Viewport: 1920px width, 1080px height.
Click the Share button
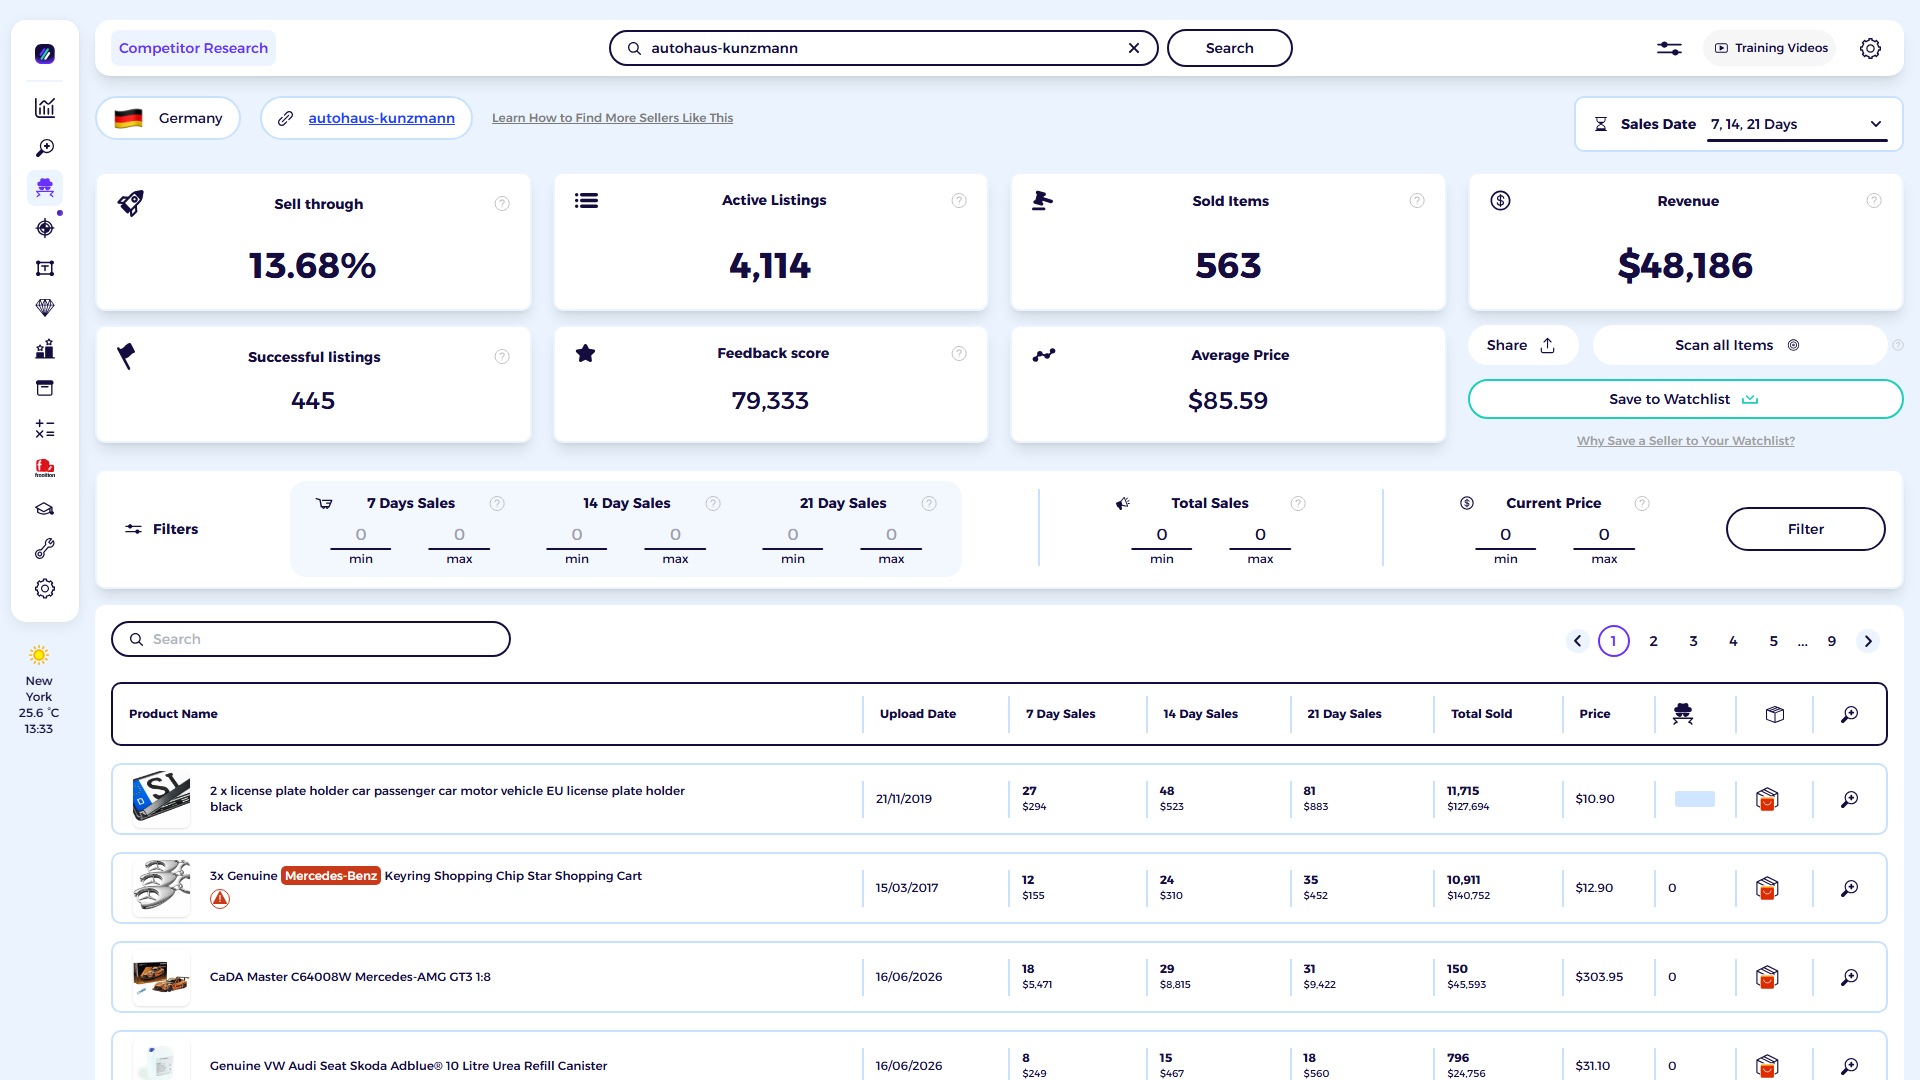click(x=1522, y=345)
